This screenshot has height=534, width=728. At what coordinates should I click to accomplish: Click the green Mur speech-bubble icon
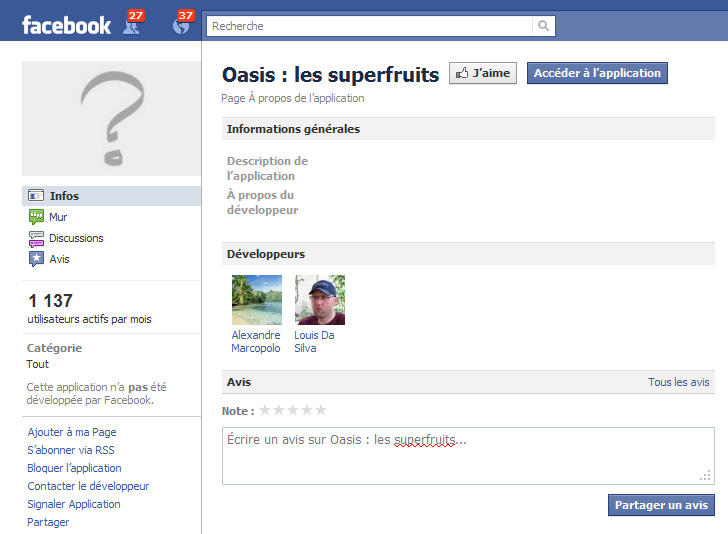coord(36,217)
